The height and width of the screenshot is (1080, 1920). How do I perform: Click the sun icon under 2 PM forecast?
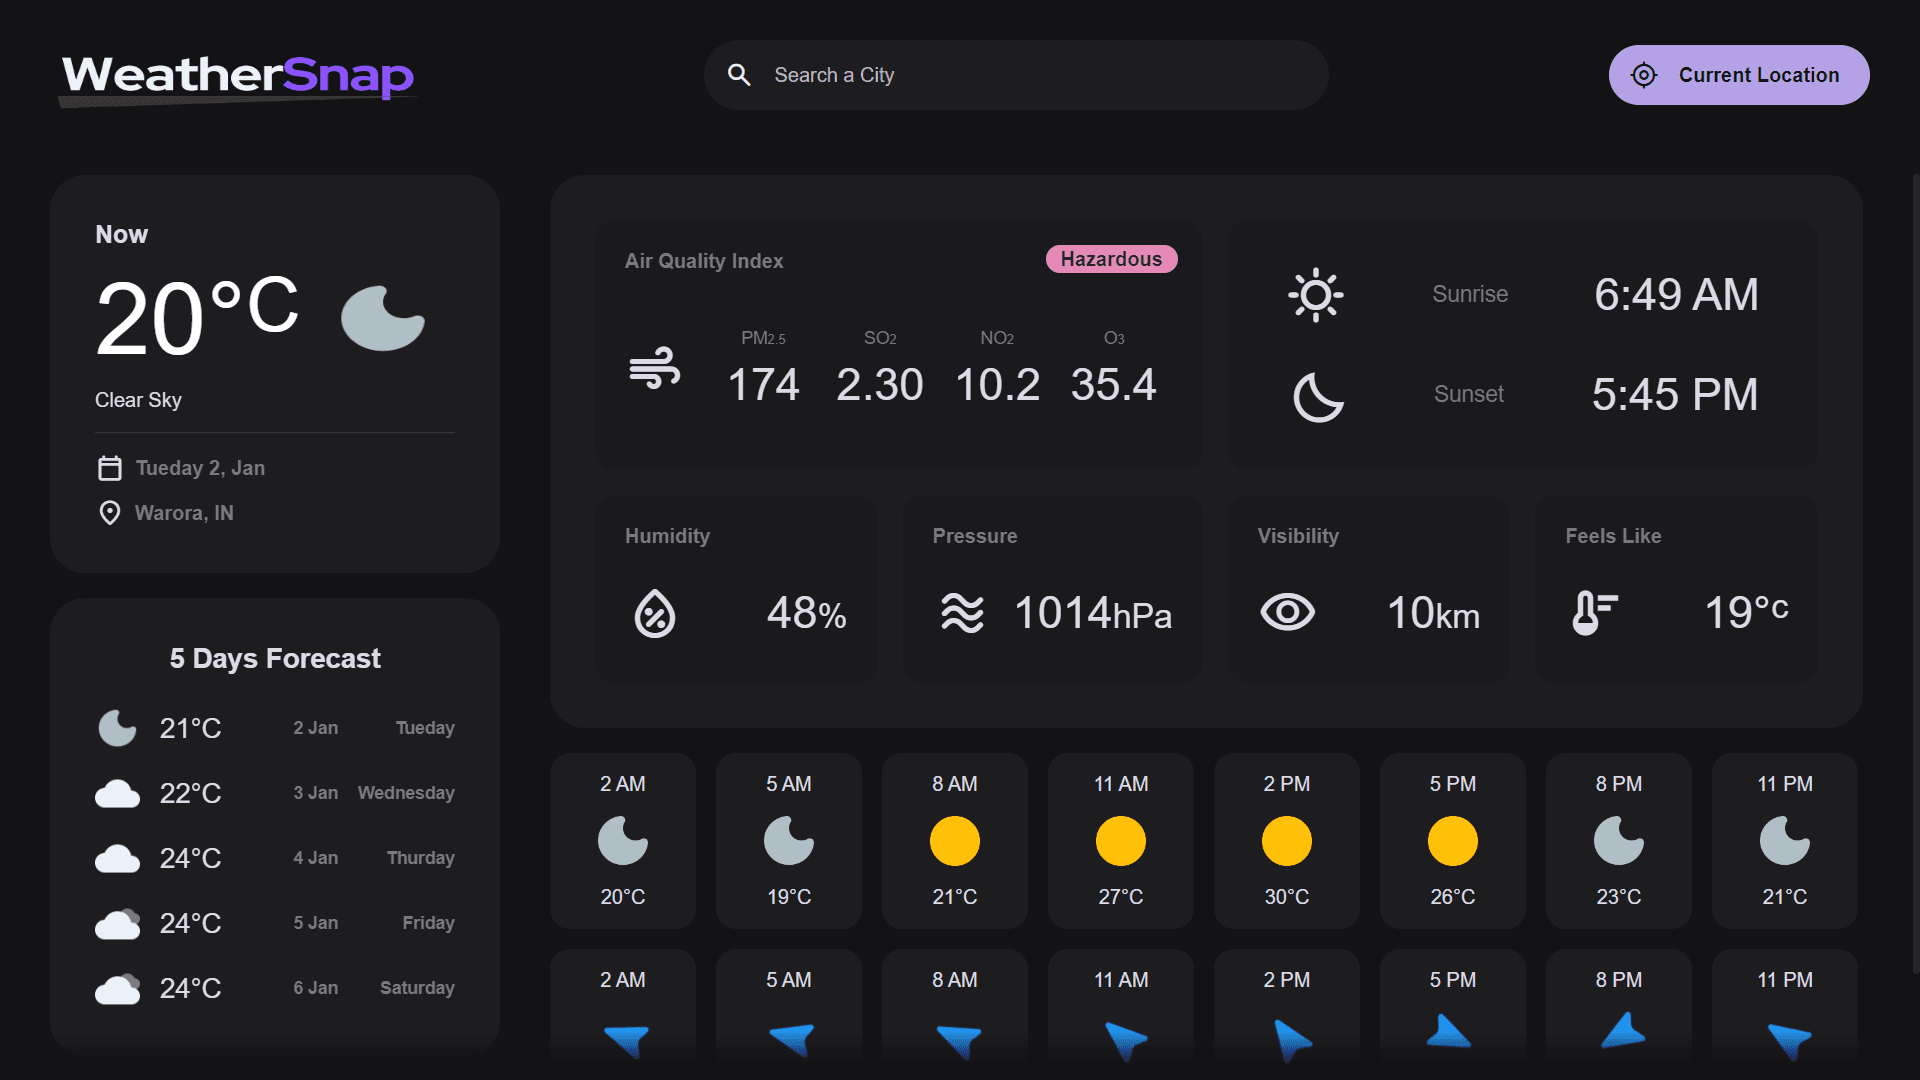(x=1286, y=841)
